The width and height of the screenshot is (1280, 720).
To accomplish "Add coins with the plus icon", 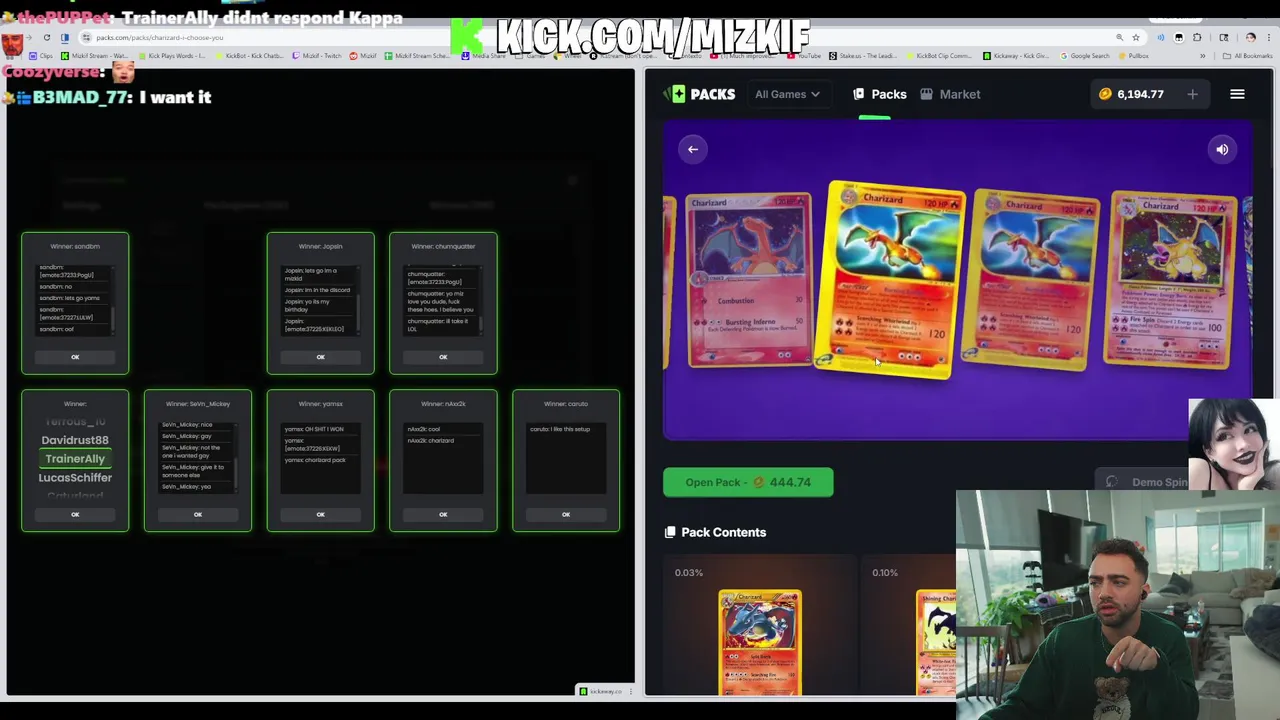I will [1192, 94].
